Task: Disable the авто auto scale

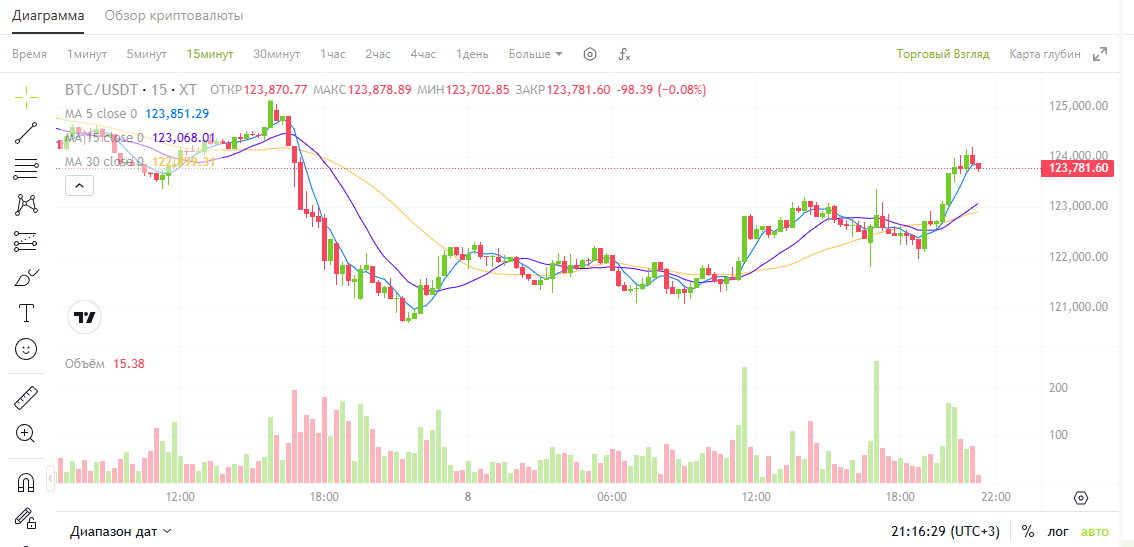Action: pyautogui.click(x=1095, y=531)
